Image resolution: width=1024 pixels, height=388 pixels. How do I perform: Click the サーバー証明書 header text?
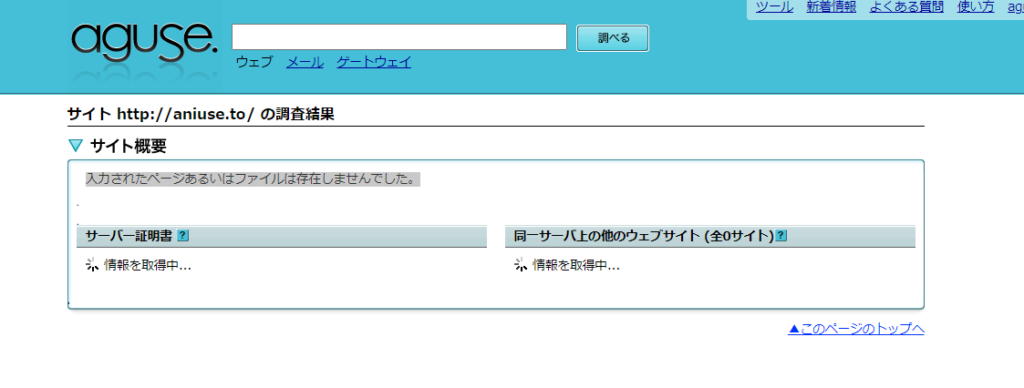pos(129,236)
